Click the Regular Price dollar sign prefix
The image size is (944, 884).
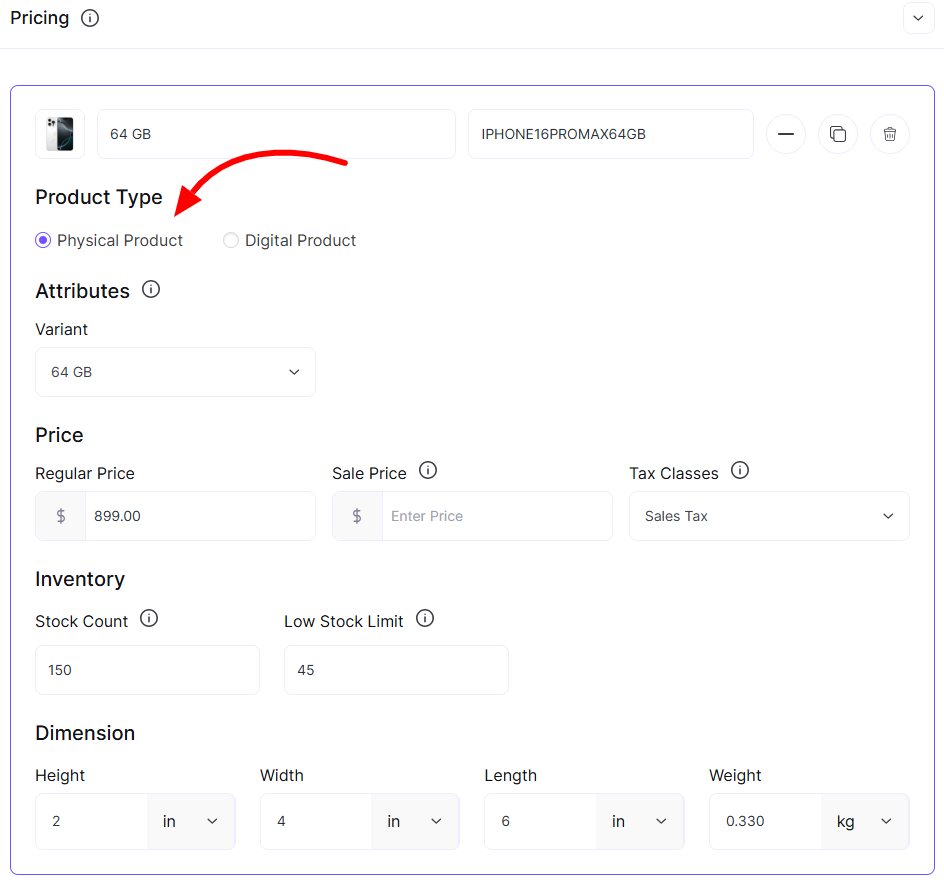click(61, 516)
